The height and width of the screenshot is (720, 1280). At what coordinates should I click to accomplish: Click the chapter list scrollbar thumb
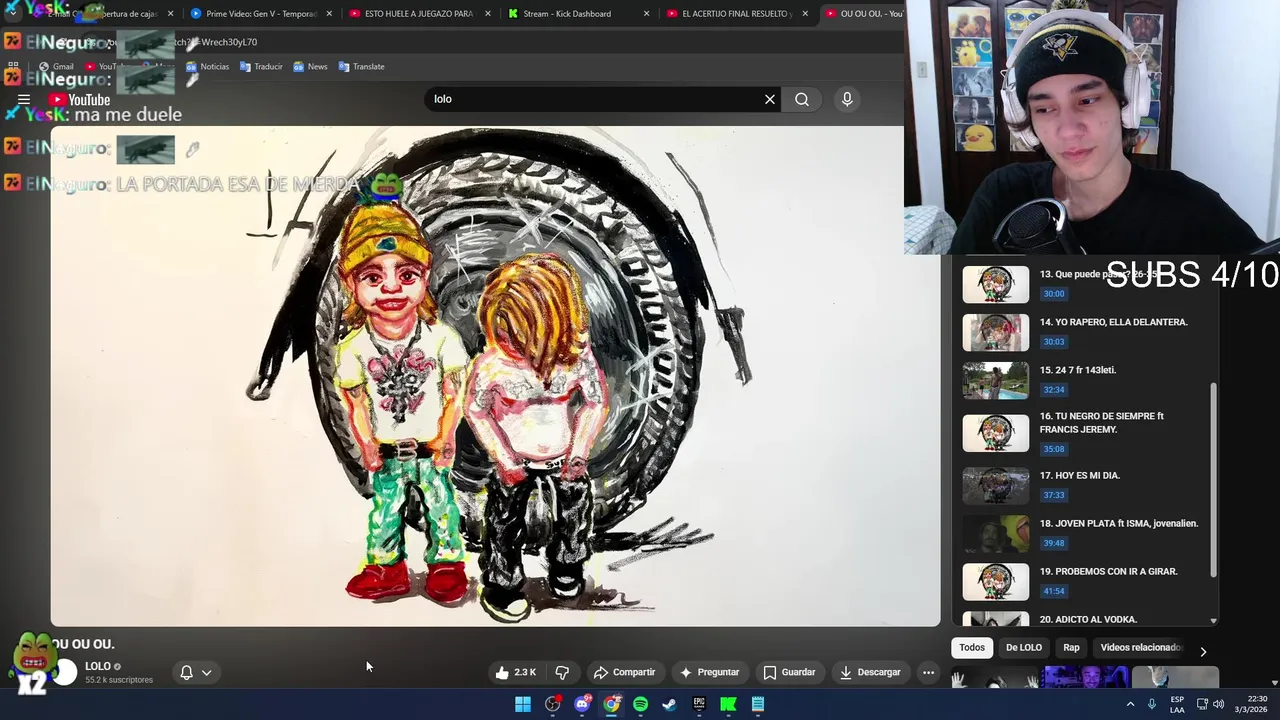[x=1214, y=480]
